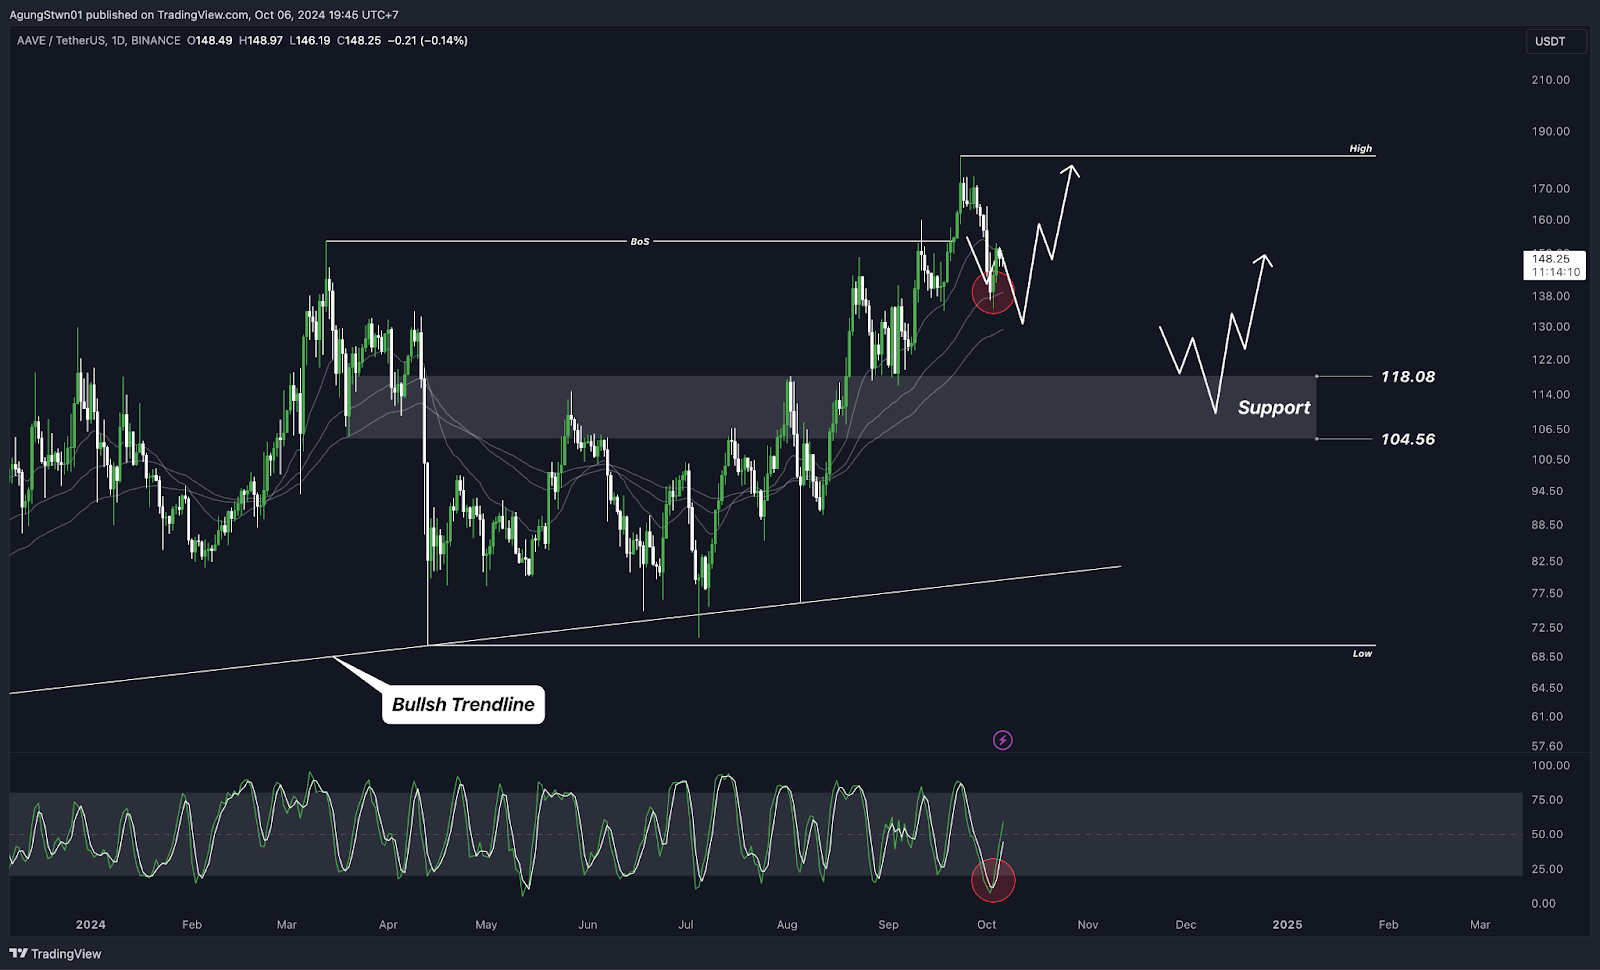1600x970 pixels.
Task: Click the 138.00 price axis label
Action: [1551, 296]
